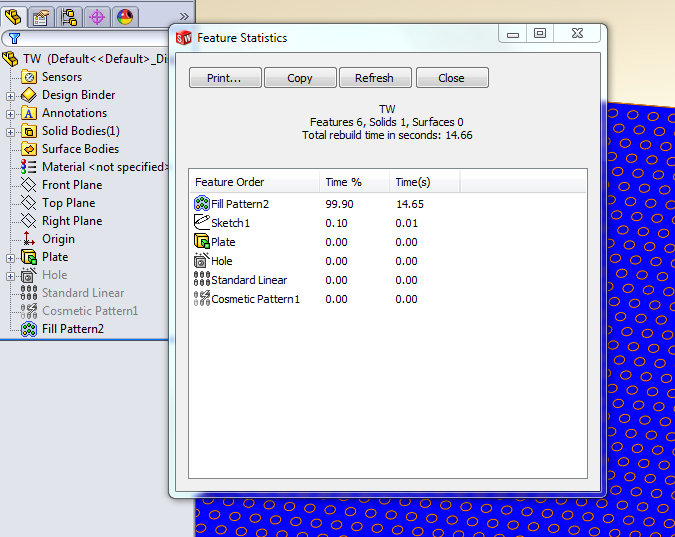Viewport: 675px width, 537px height.
Task: Click the filter funnel icon in the tree
Action: [x=14, y=38]
